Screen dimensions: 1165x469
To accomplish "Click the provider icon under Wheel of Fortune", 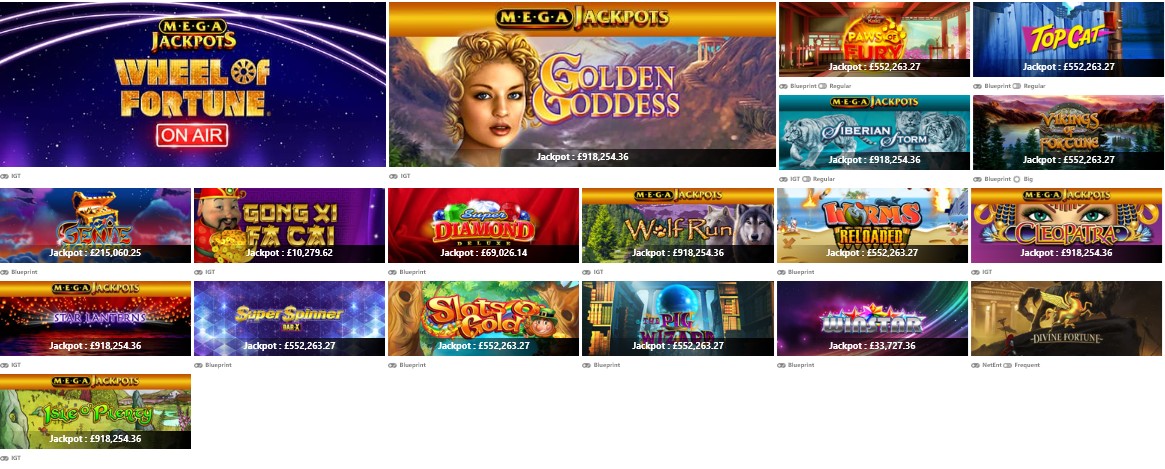I will [4, 176].
